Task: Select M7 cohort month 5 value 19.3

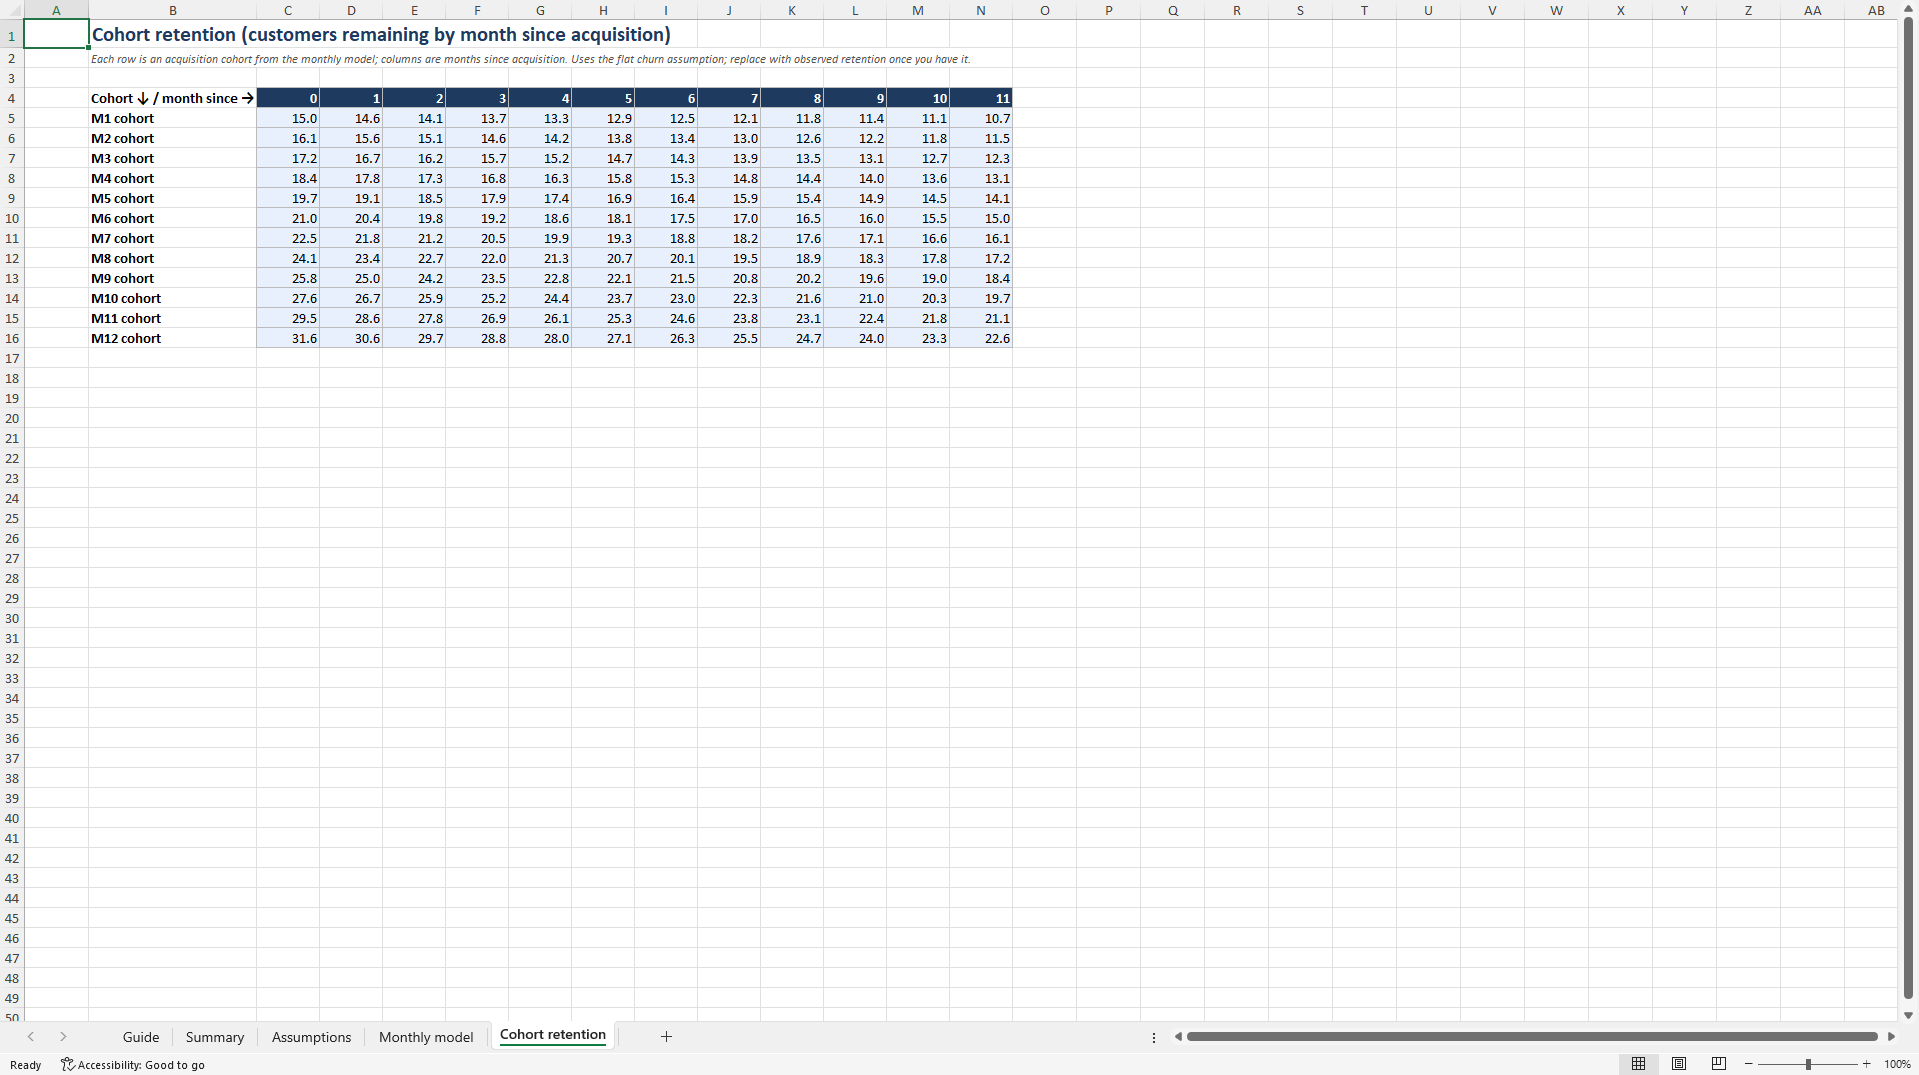Action: (603, 238)
